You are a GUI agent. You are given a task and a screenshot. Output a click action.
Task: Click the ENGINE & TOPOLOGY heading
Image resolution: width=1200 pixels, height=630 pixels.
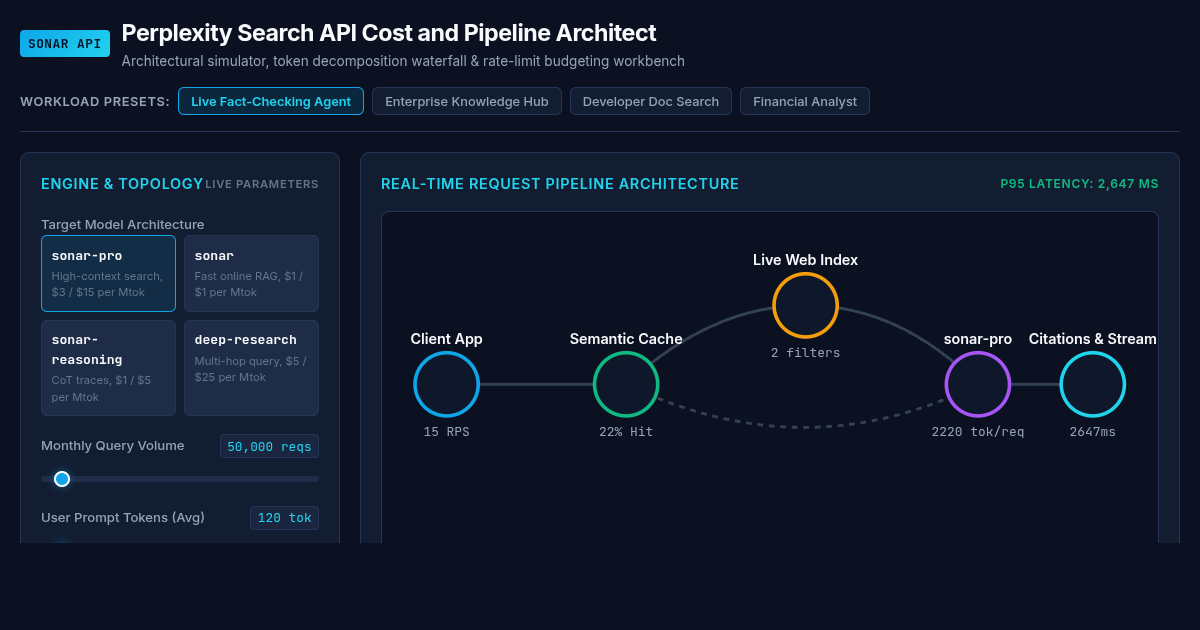point(122,184)
